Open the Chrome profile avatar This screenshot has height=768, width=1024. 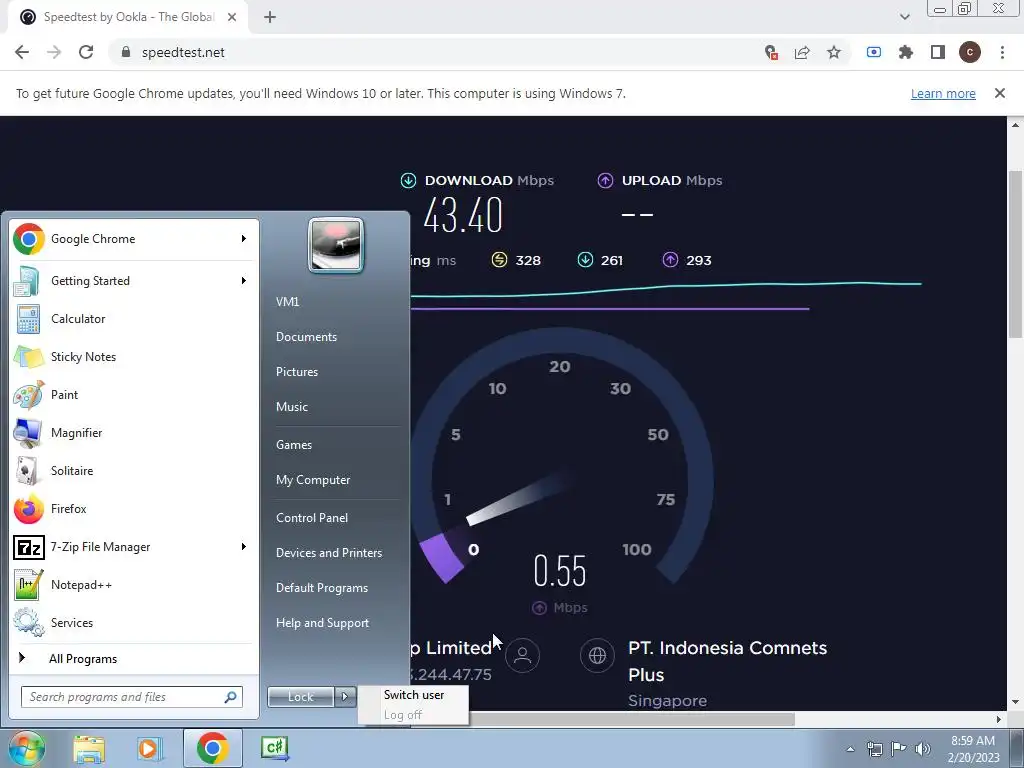click(x=970, y=52)
